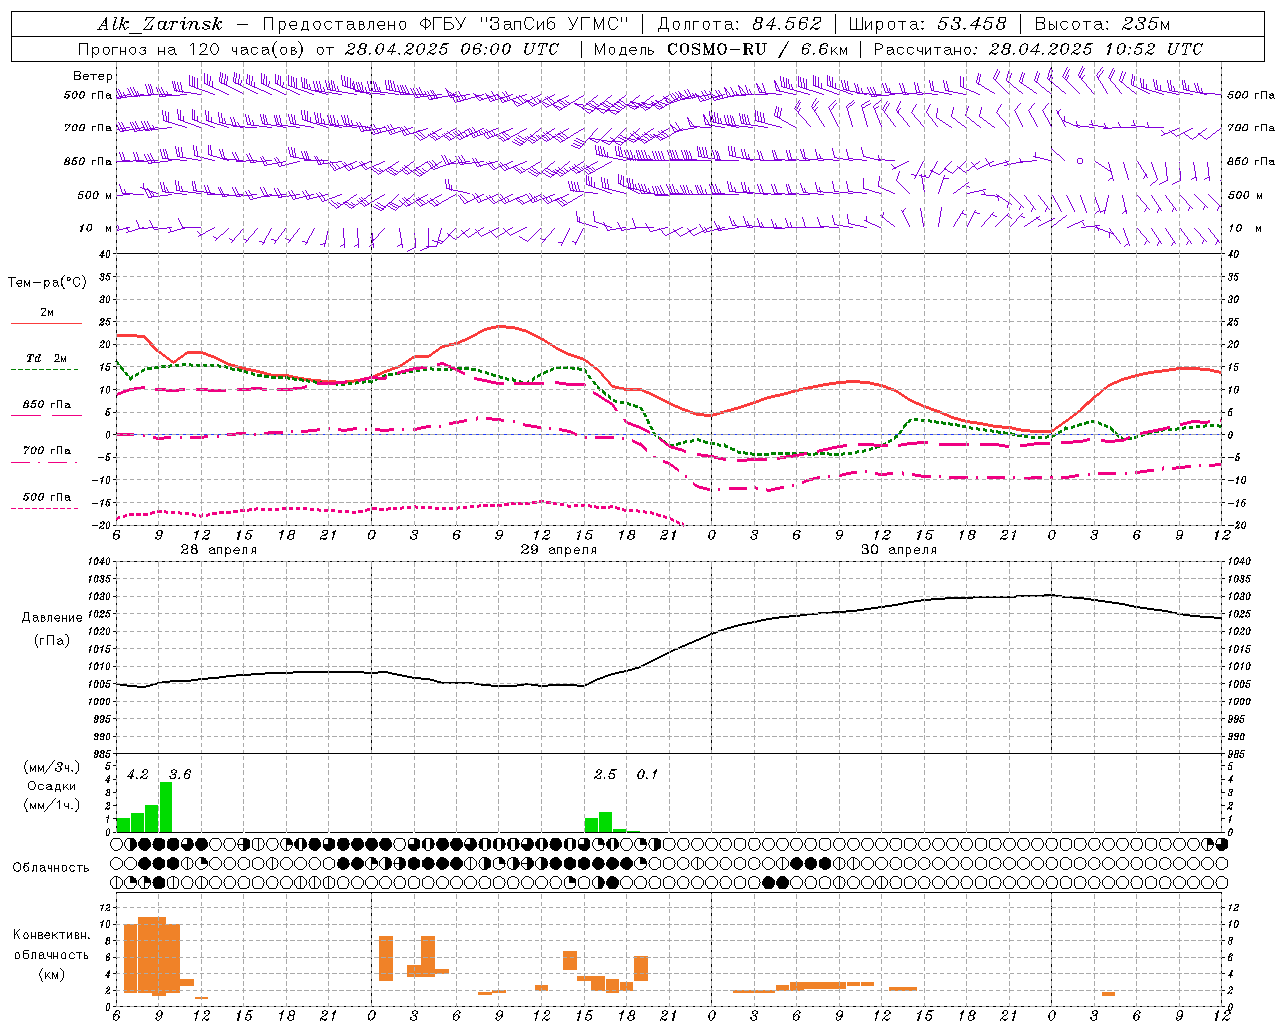Click the "30 апреля" date label
The width and height of the screenshot is (1280, 1024).
(898, 550)
